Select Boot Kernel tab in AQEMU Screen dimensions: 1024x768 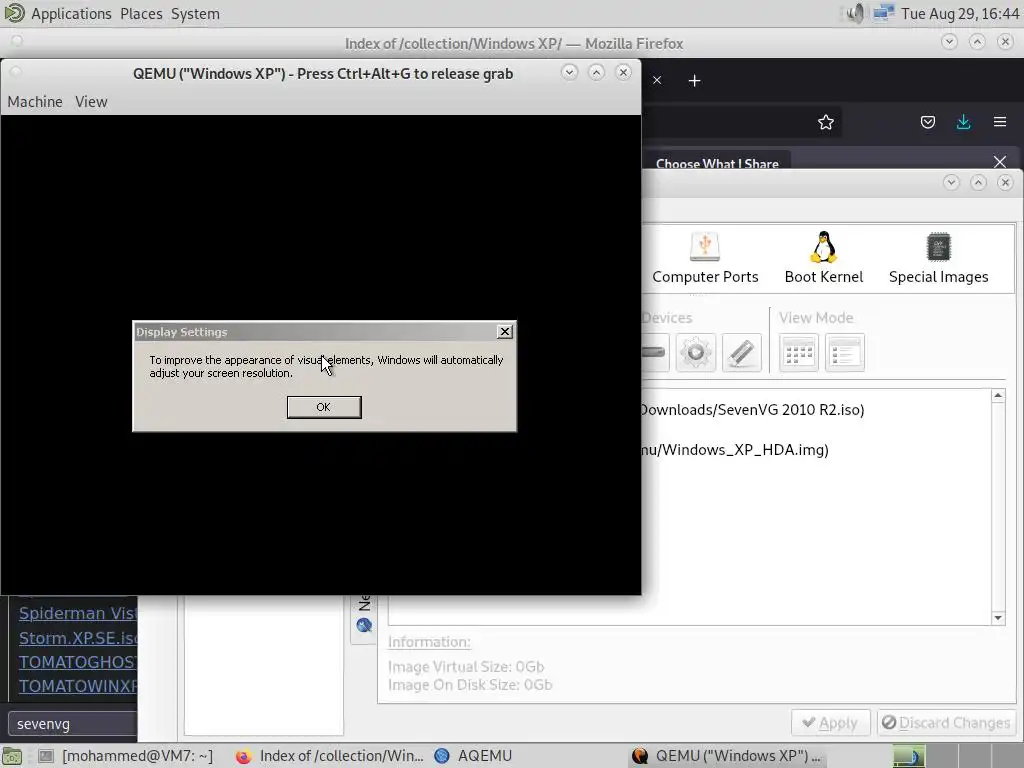point(824,259)
